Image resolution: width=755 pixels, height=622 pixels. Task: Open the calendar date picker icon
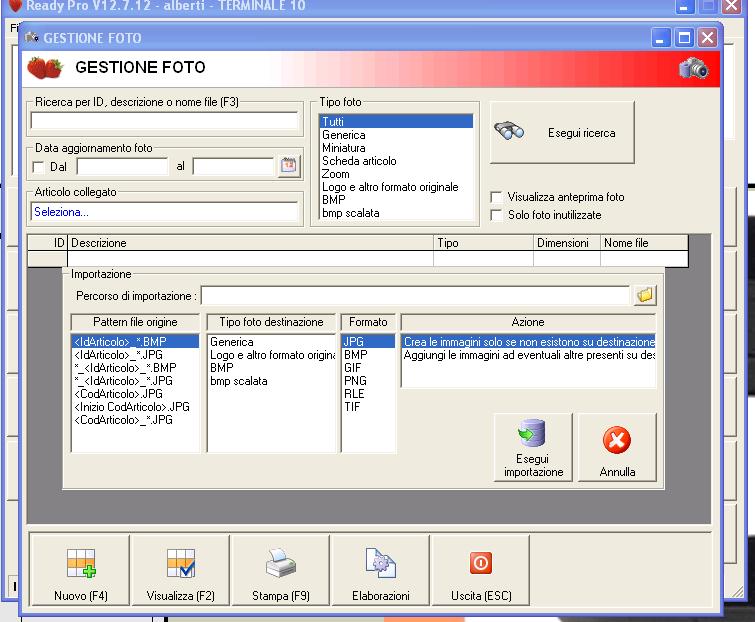click(x=288, y=166)
